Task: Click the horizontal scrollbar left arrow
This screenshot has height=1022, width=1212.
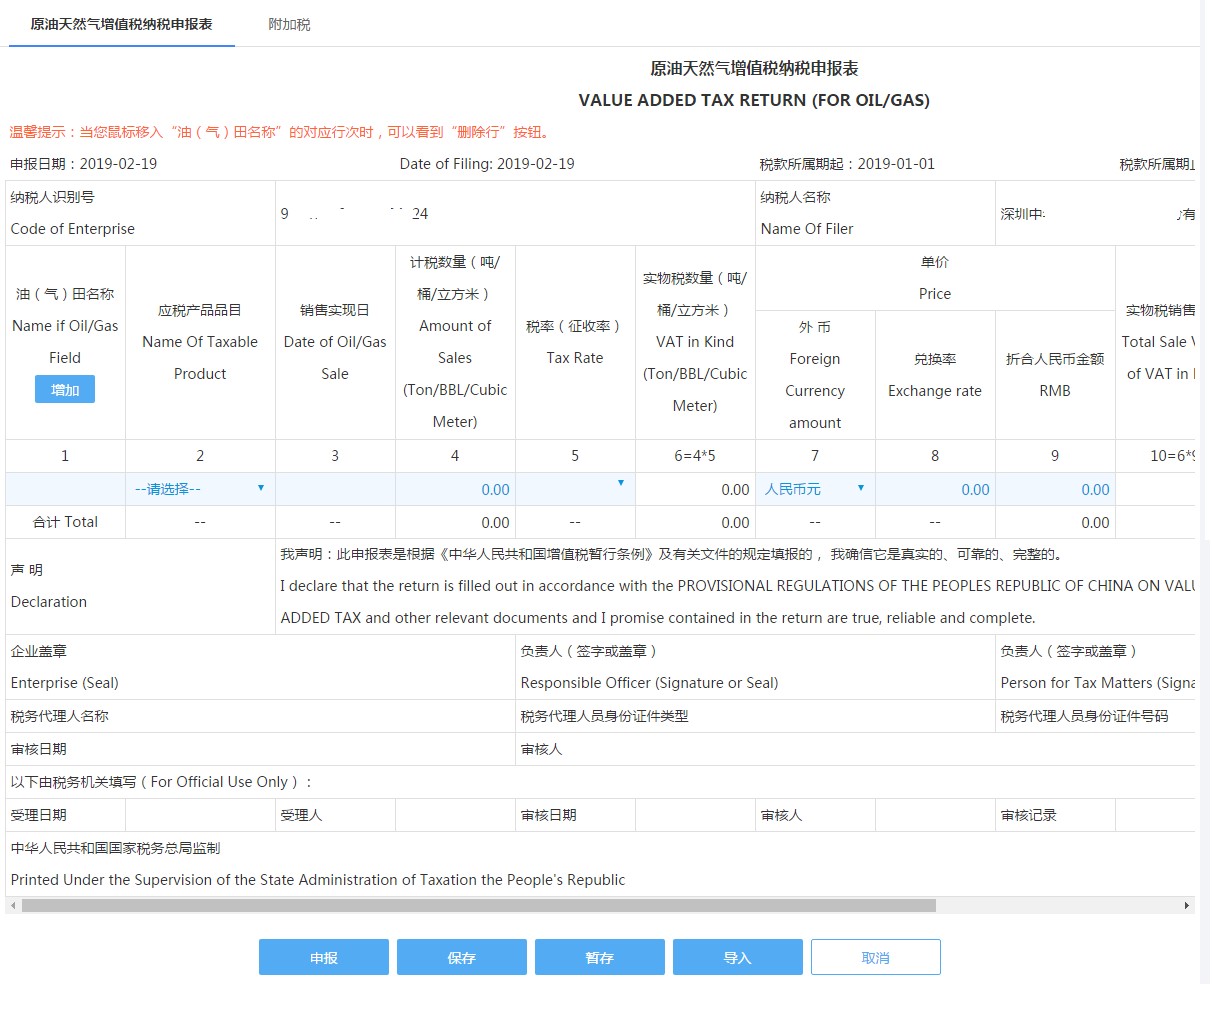Action: (12, 906)
